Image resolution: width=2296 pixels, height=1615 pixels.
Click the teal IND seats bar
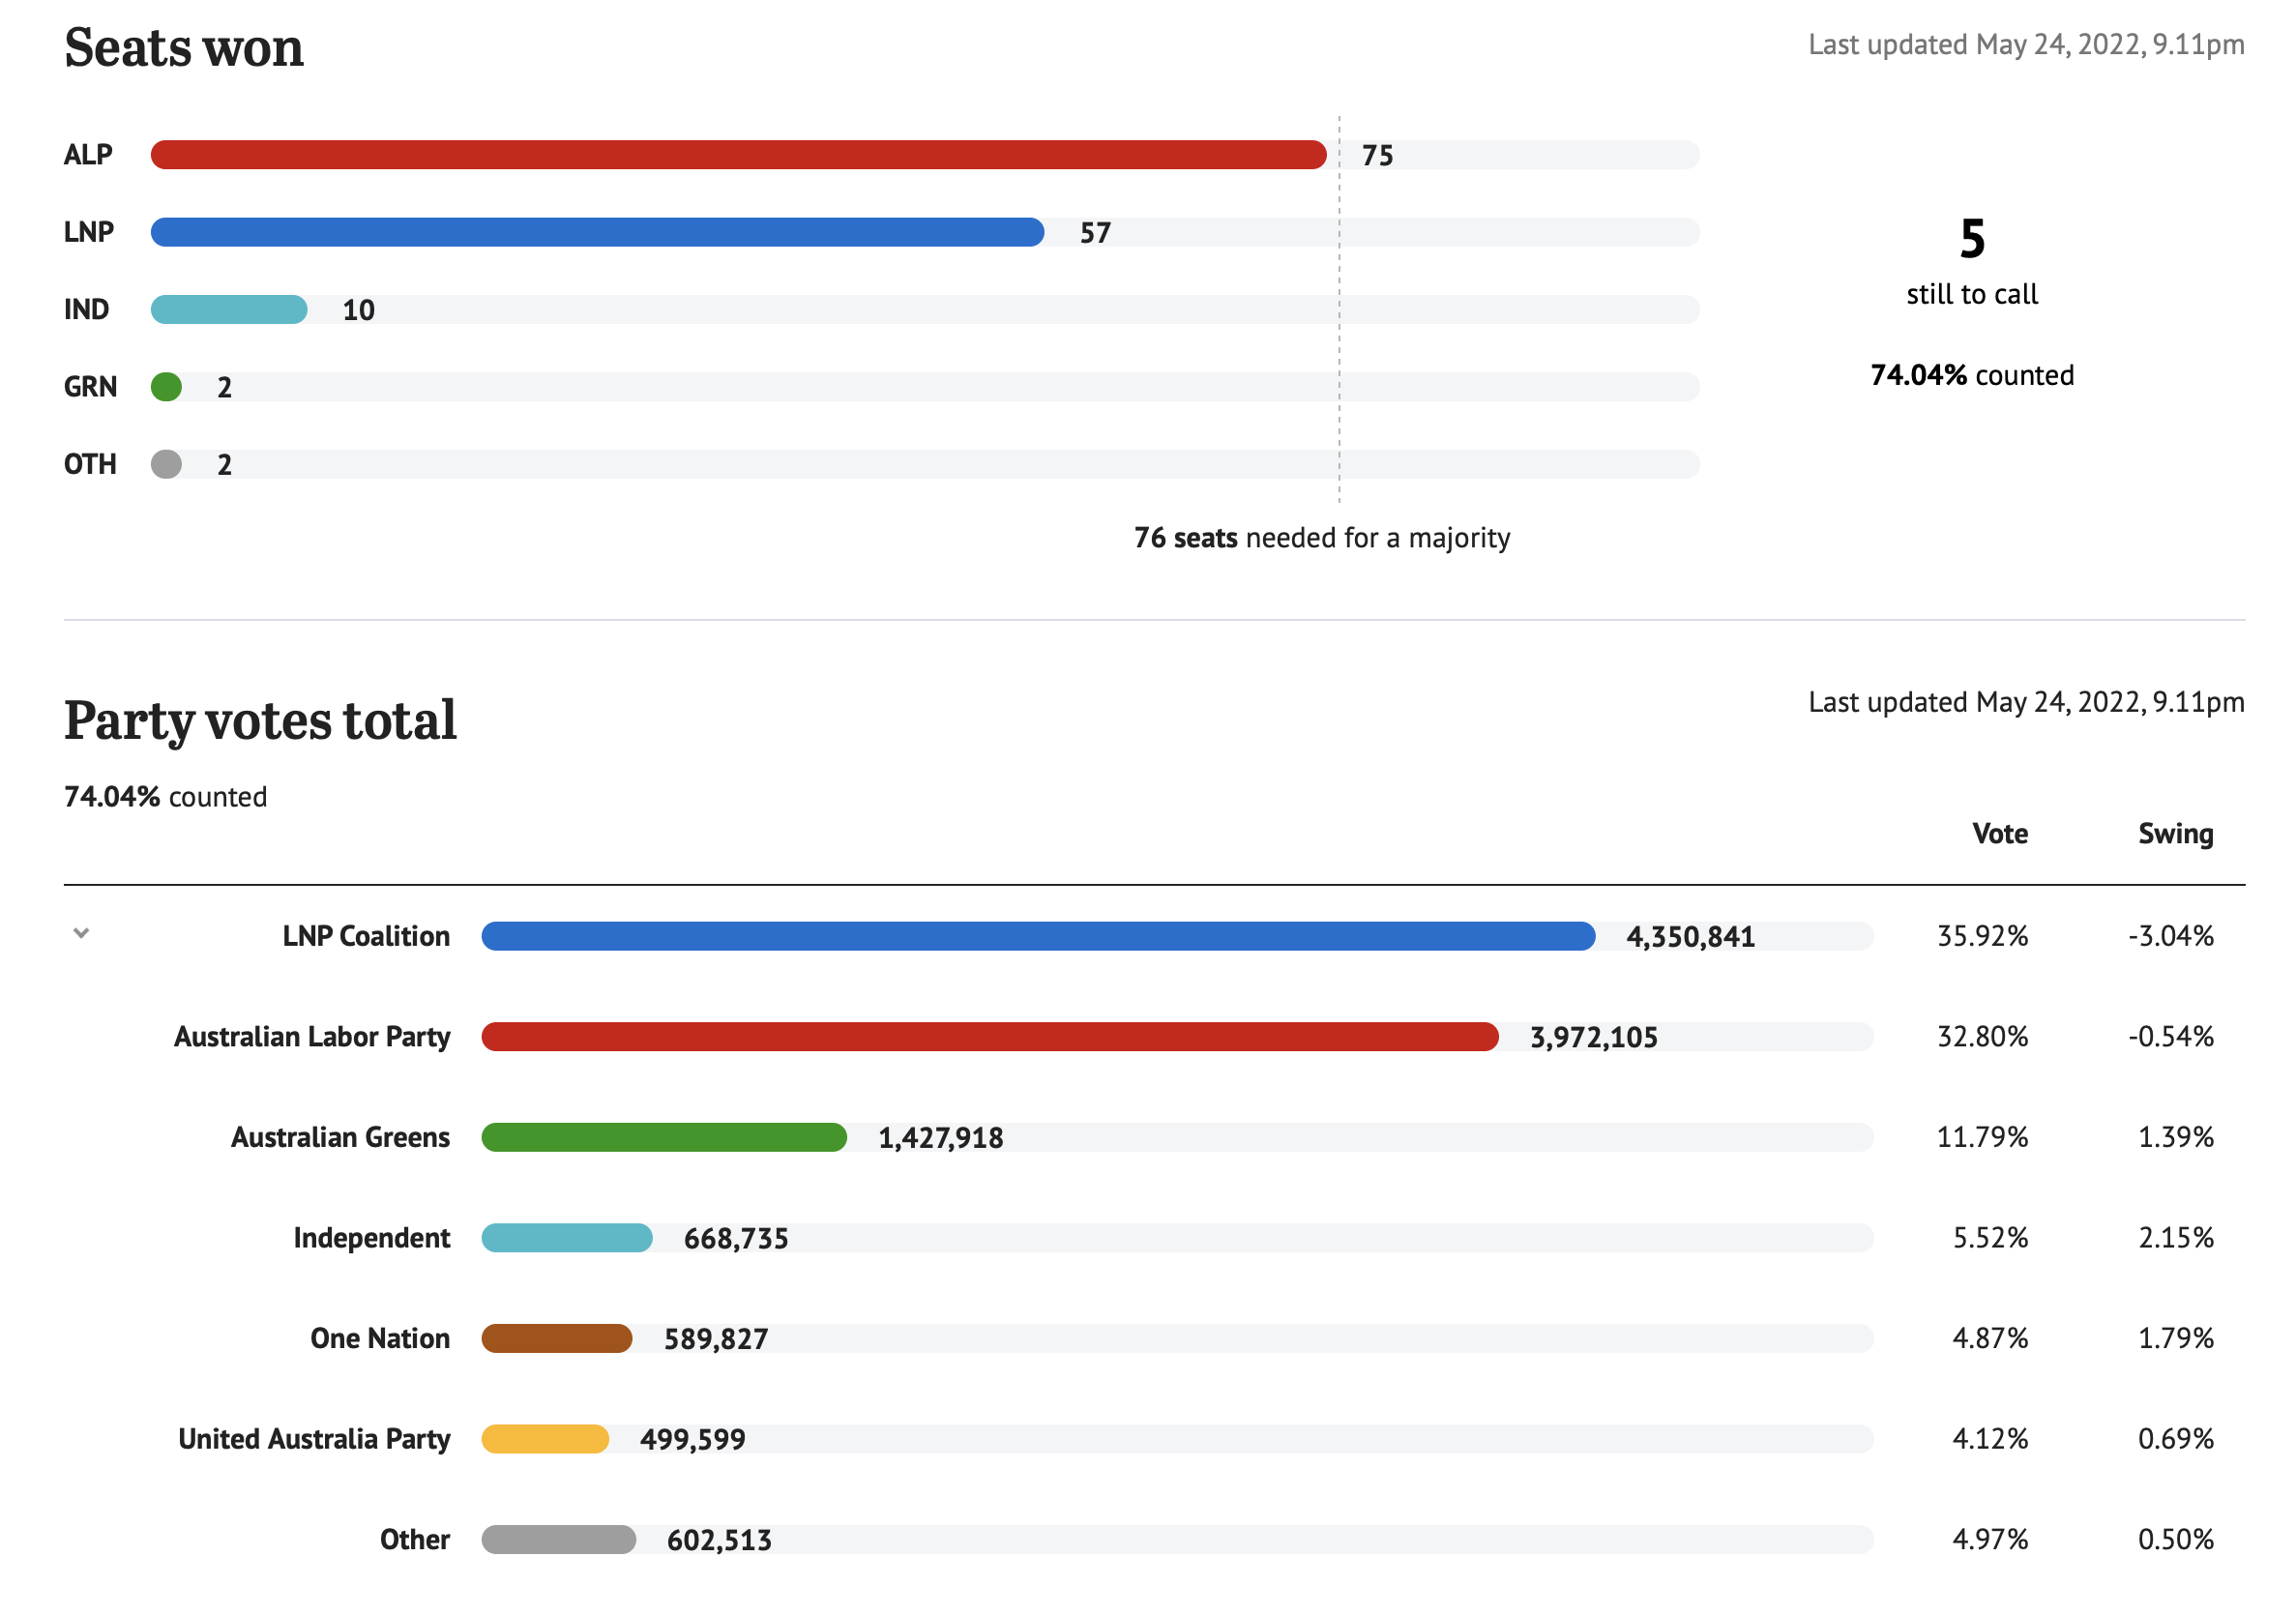click(229, 310)
